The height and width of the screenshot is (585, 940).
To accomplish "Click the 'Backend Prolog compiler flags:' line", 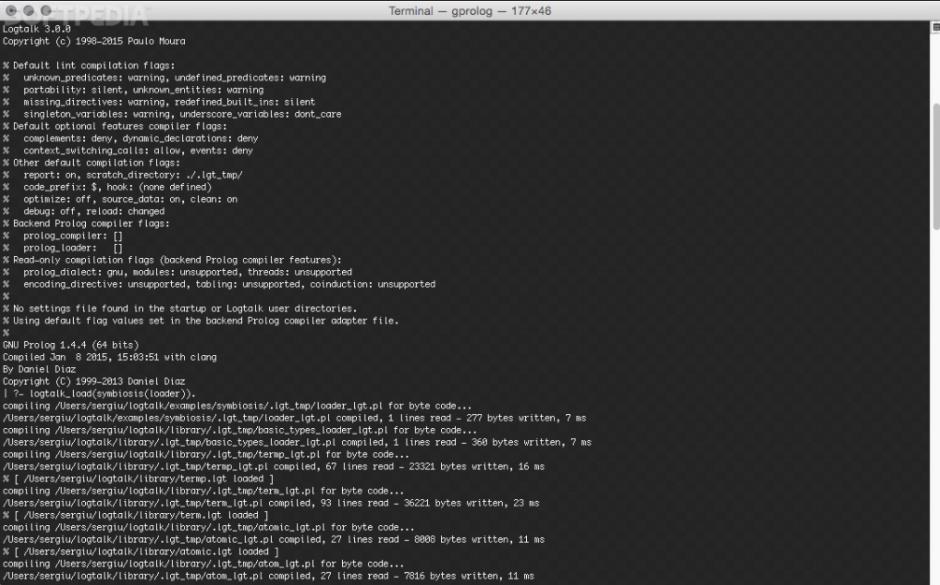I will (86, 224).
